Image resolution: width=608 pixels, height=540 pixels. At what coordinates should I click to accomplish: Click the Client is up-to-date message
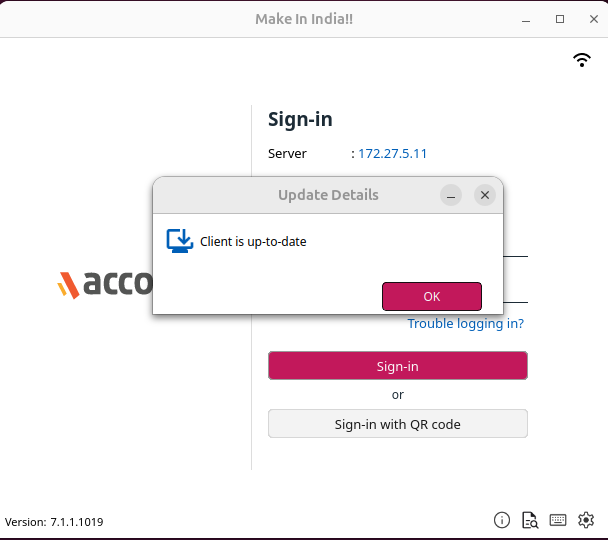(x=253, y=241)
